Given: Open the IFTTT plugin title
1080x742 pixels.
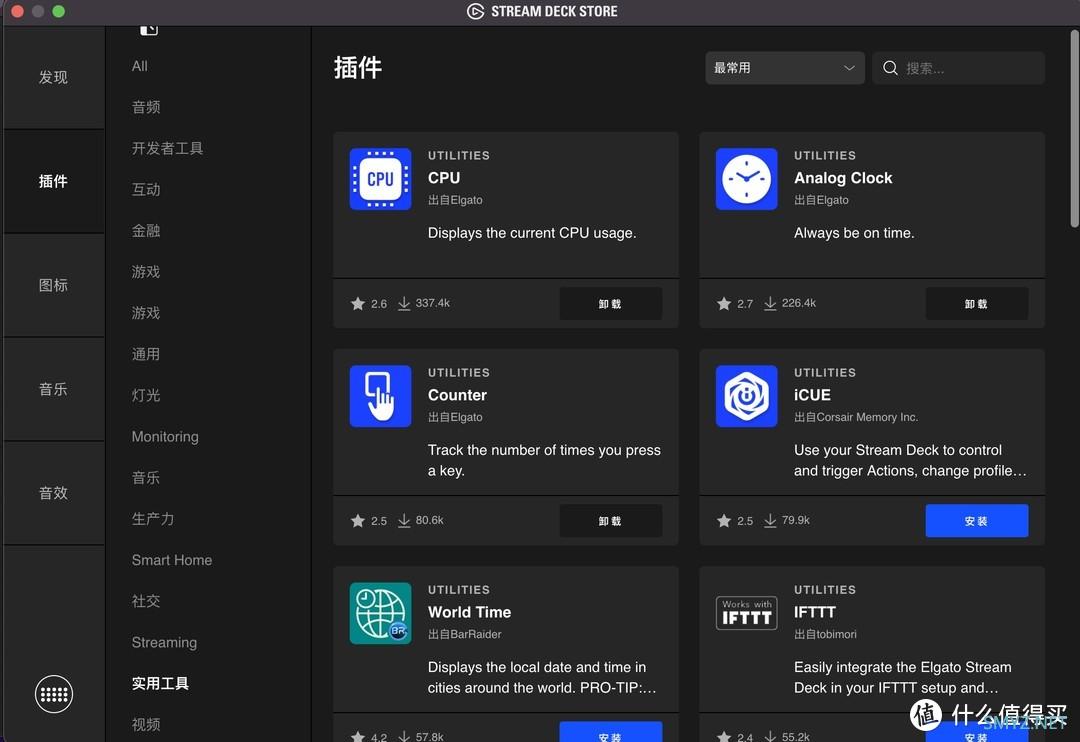Looking at the screenshot, I should point(815,612).
